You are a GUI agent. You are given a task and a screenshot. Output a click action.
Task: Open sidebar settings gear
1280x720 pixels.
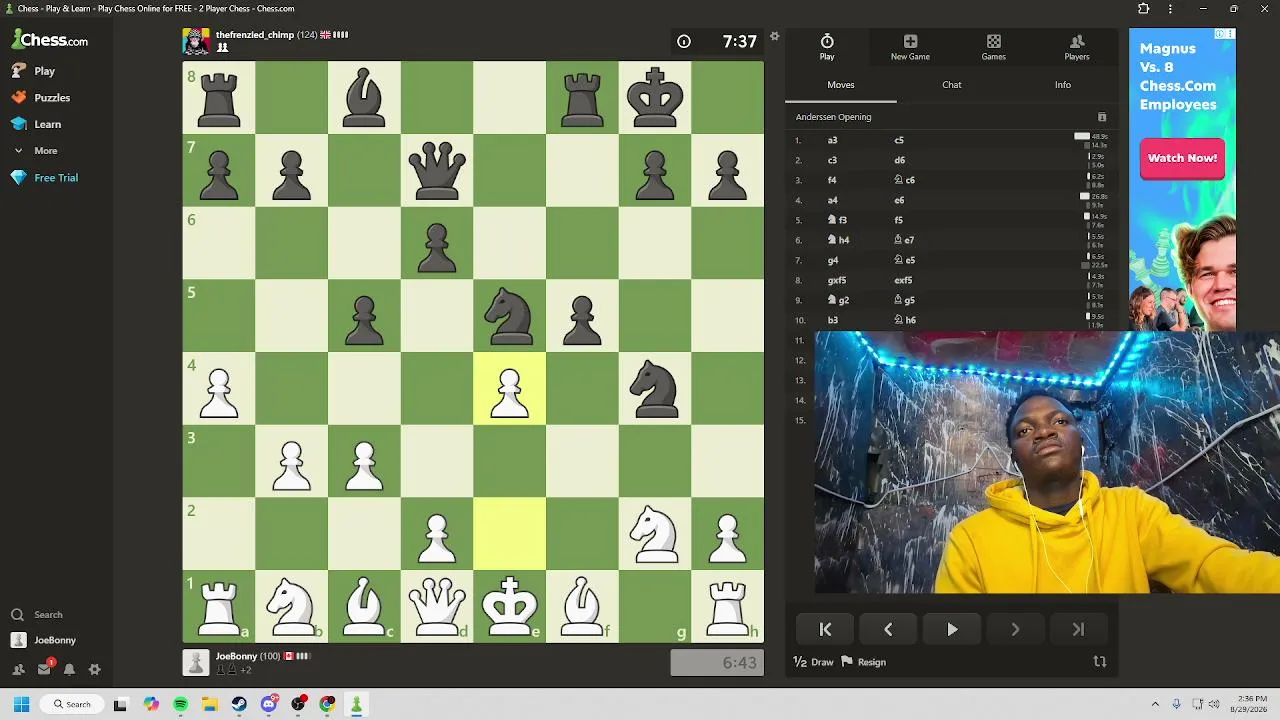[x=95, y=669]
